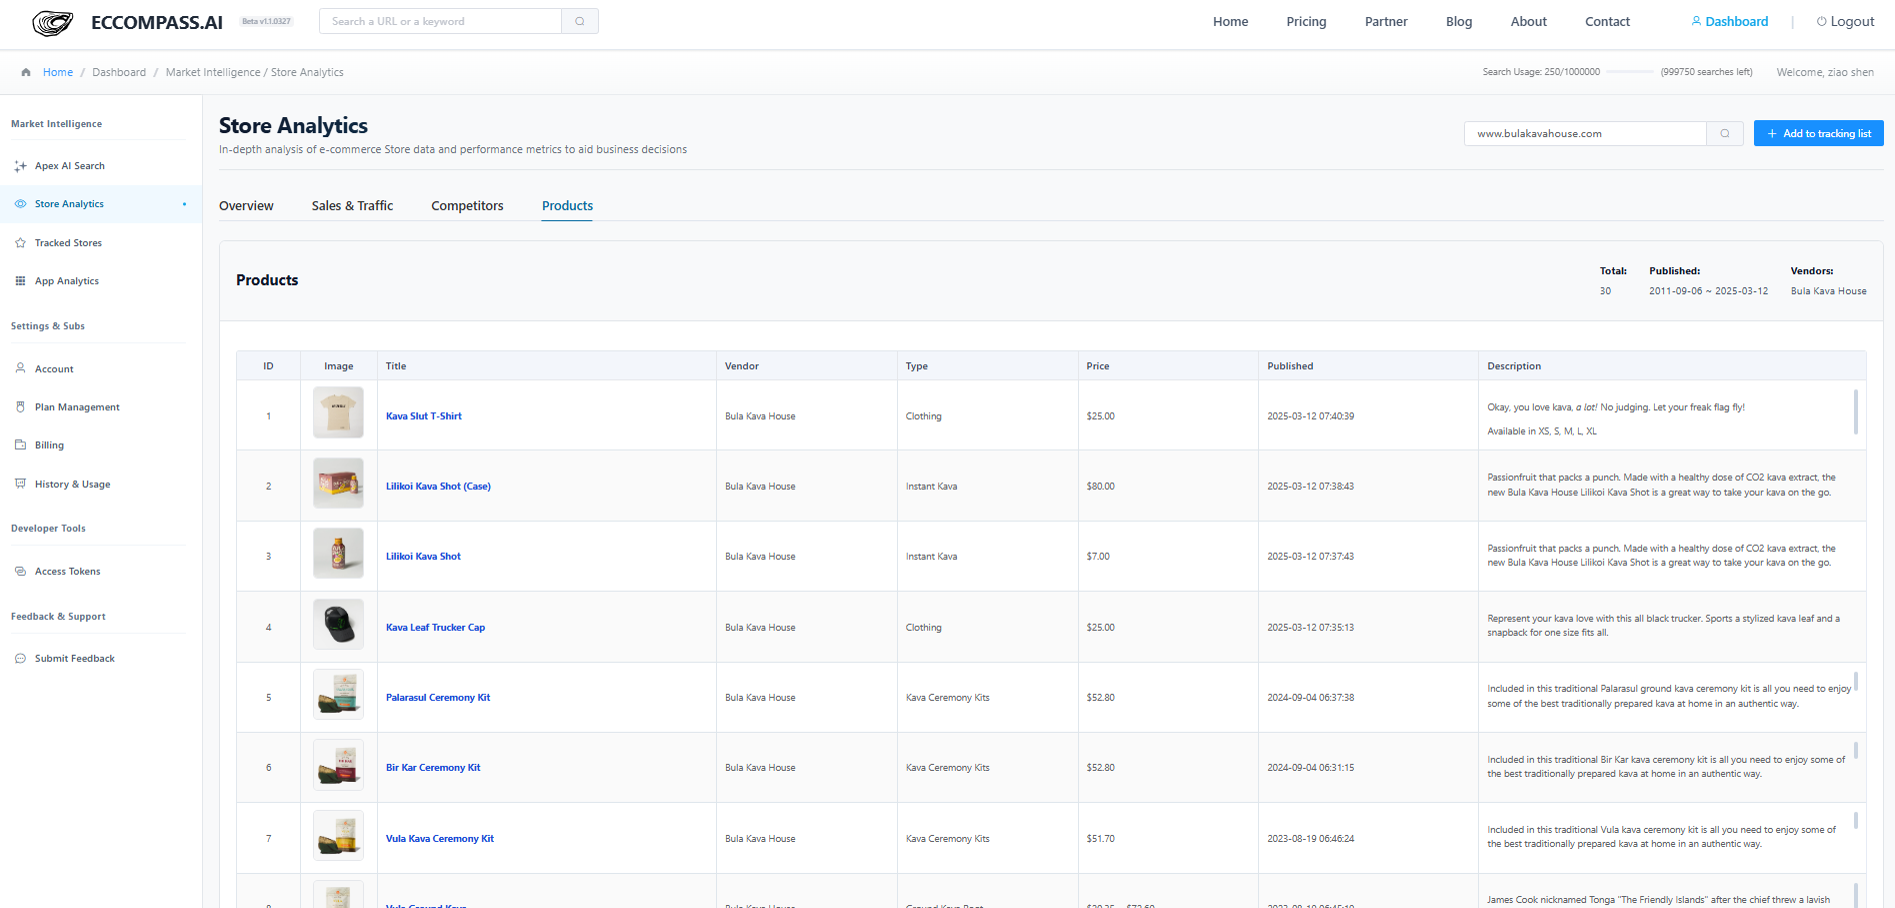Open the Lilikoi Kava Shot (Case) link
1895x908 pixels.
tap(438, 486)
